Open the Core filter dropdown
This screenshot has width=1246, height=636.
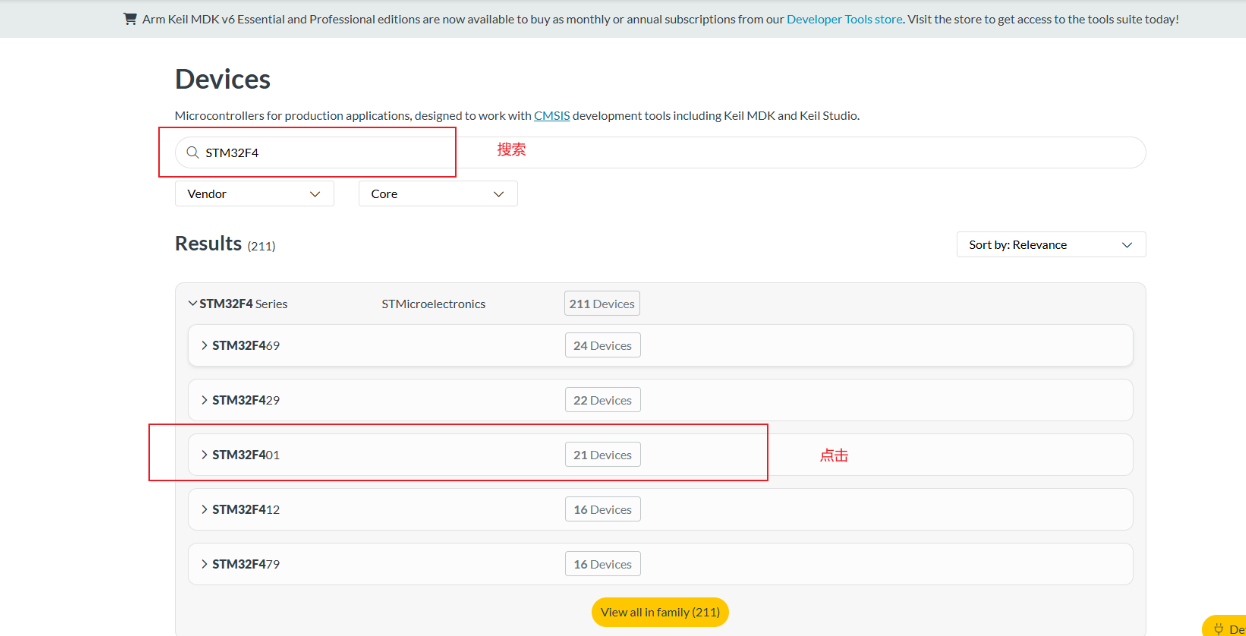pyautogui.click(x=438, y=194)
